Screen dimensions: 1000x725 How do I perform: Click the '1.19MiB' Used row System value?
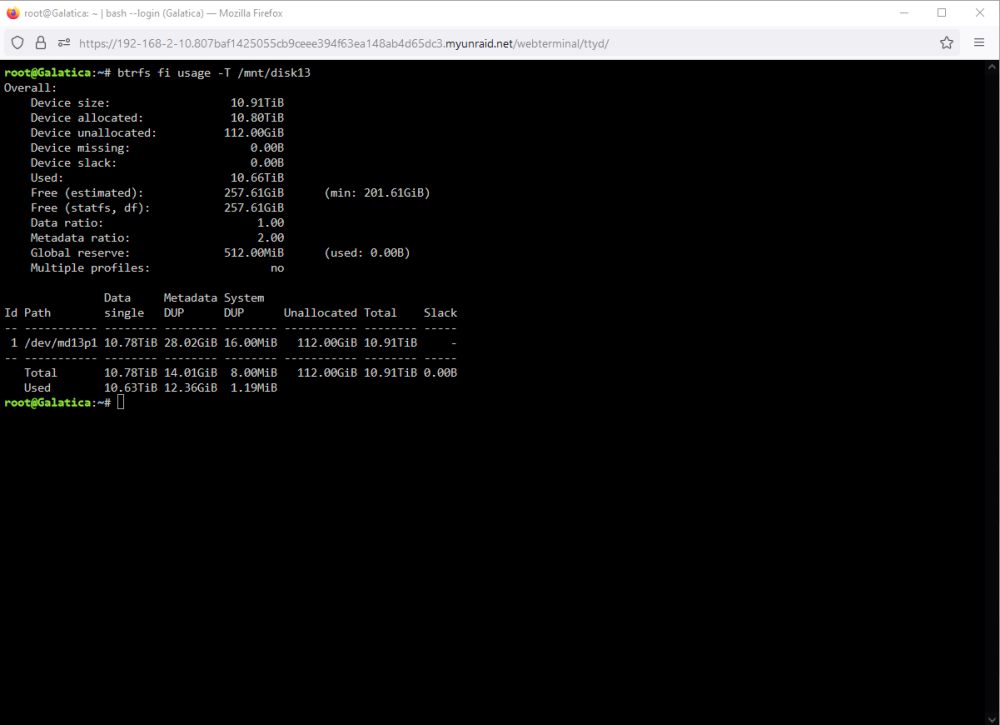(x=254, y=388)
